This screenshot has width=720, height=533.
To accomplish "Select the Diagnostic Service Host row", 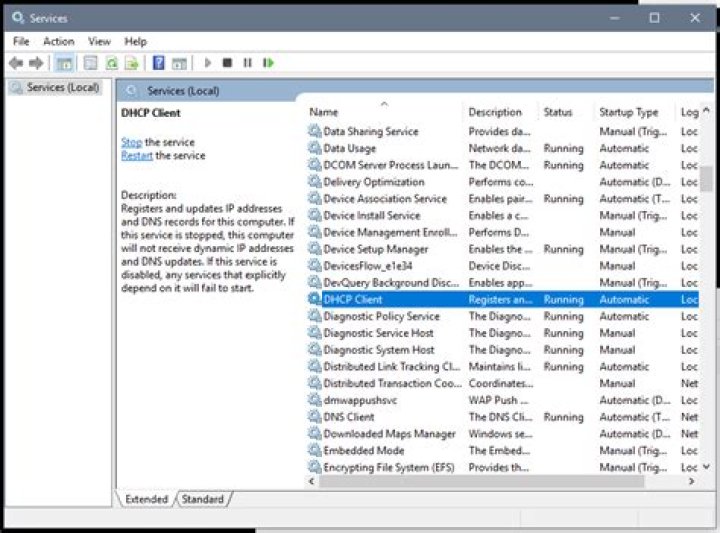I will 503,333.
